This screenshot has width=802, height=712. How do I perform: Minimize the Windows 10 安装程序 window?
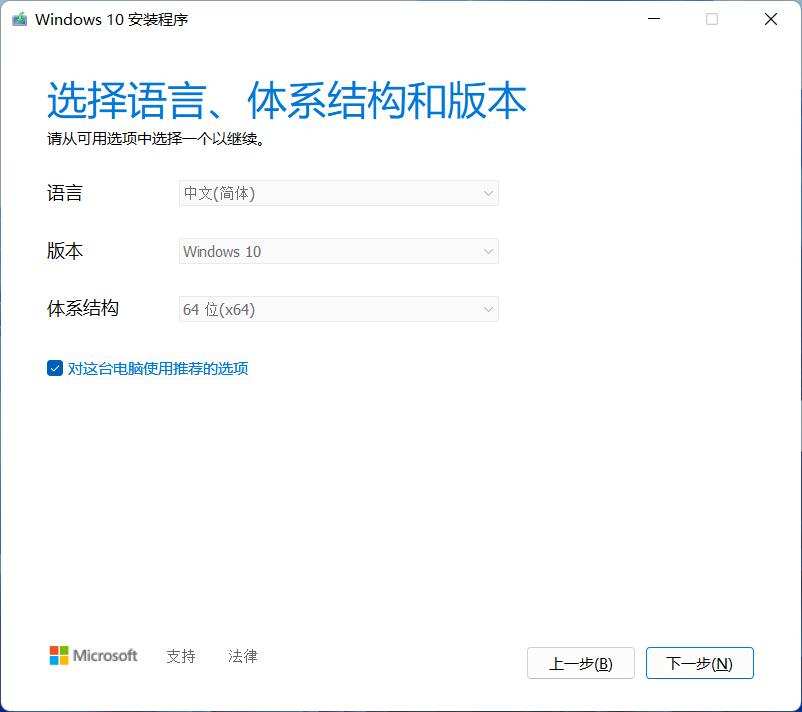pos(654,19)
